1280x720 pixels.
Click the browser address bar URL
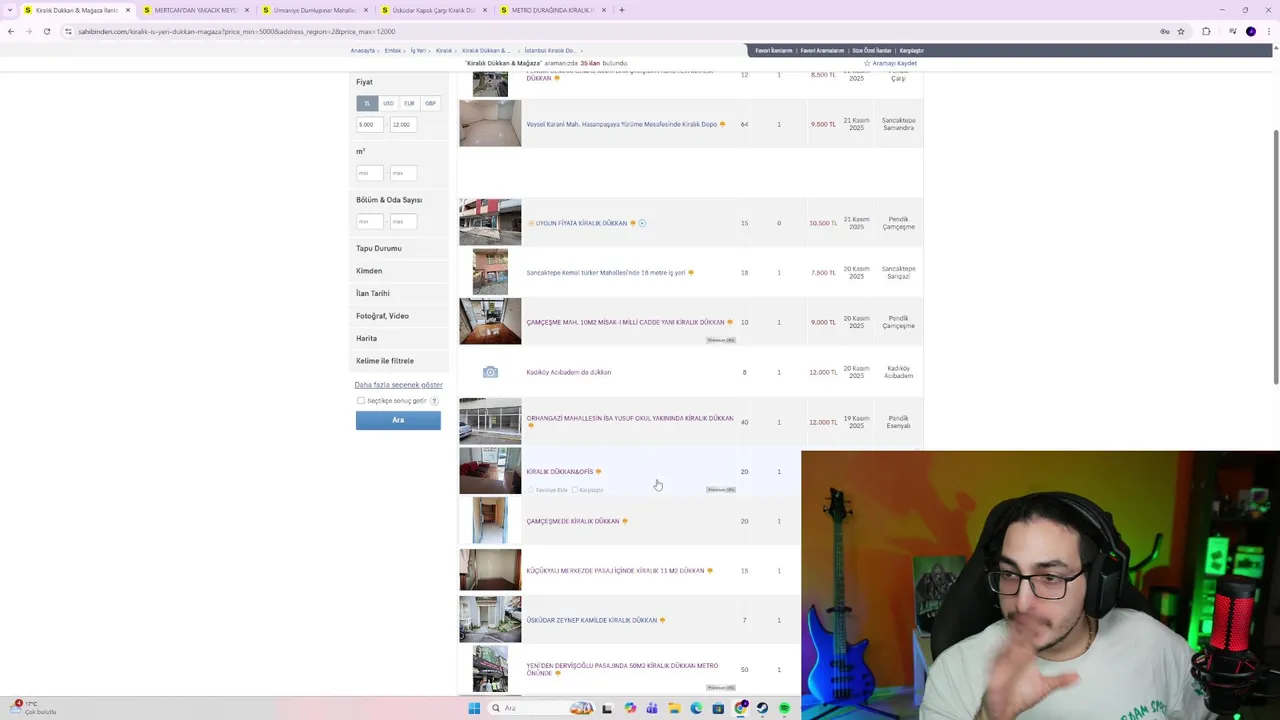(x=237, y=31)
